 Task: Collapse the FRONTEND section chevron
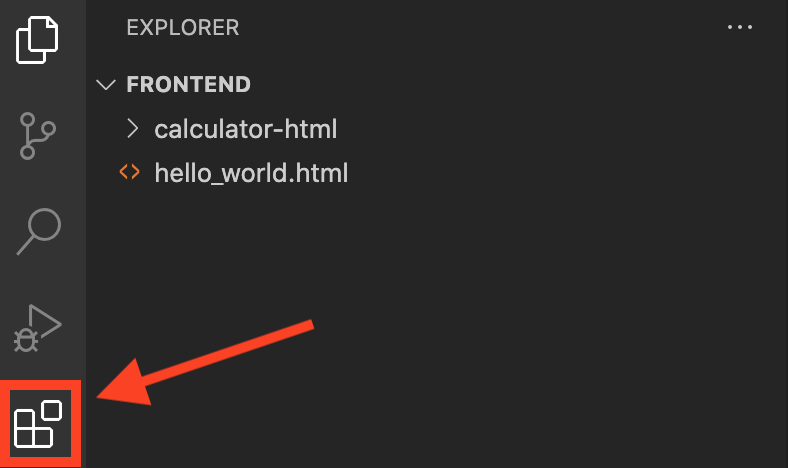106,84
